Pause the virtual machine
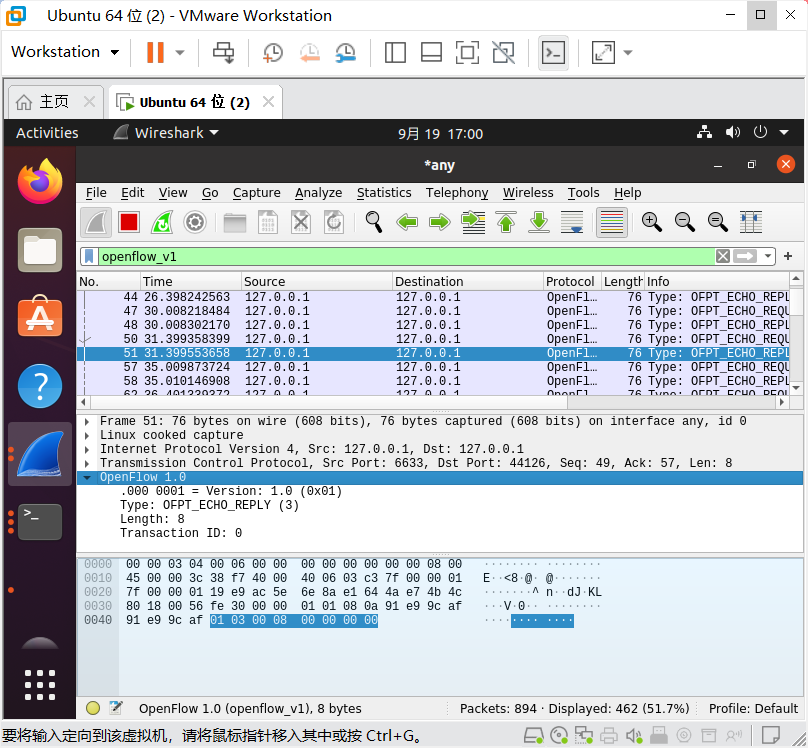This screenshot has width=808, height=748. coord(155,52)
